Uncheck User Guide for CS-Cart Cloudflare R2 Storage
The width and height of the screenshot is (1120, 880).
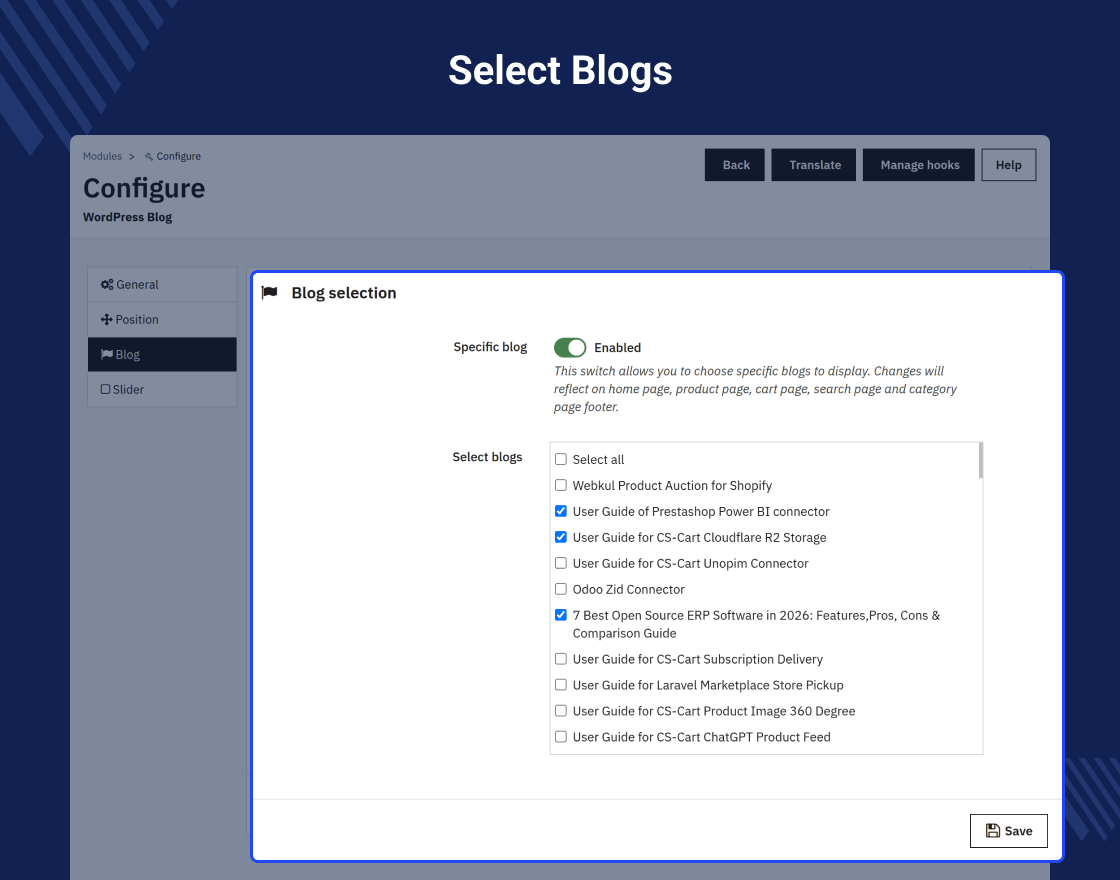click(561, 537)
